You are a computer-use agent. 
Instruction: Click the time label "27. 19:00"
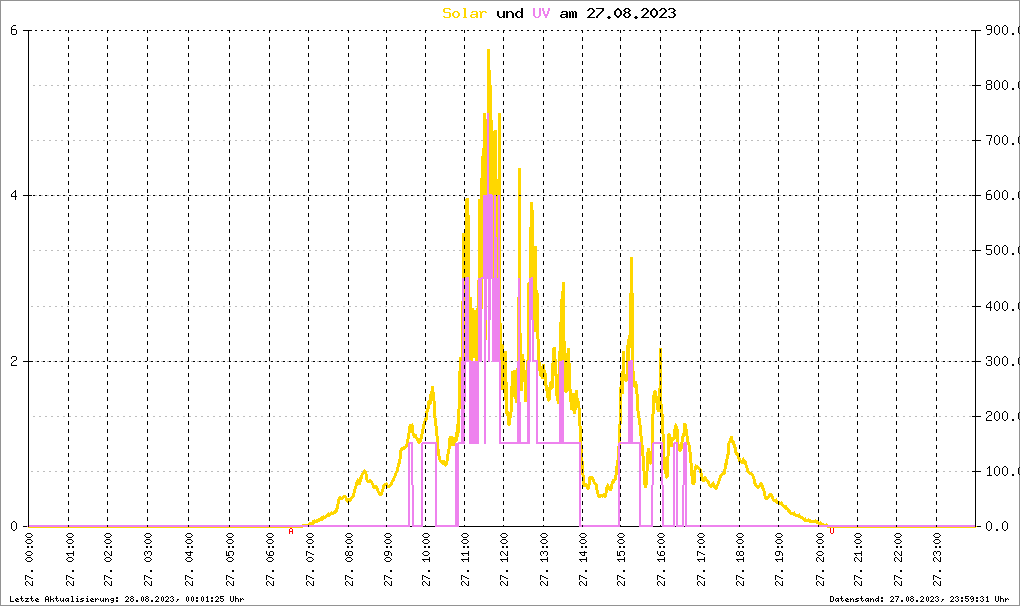coord(779,560)
